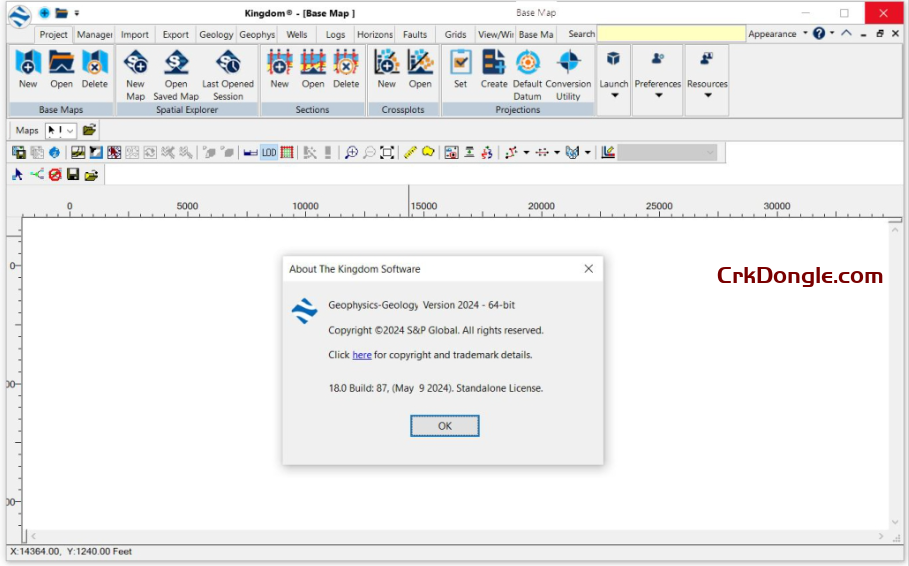Click the blue help question mark icon
The height and width of the screenshot is (566, 909).
tap(819, 34)
